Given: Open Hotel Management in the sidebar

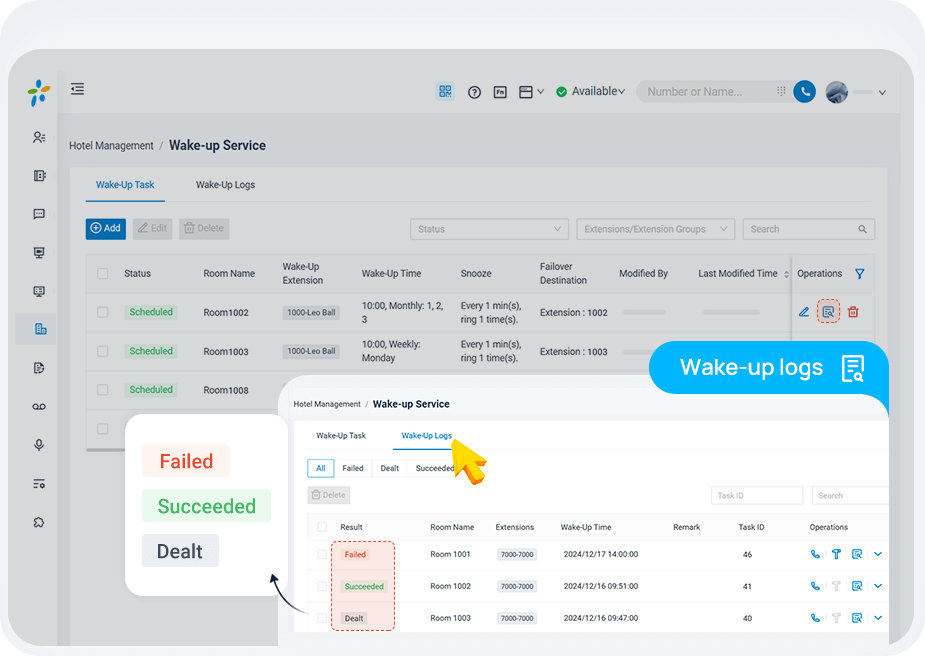Looking at the screenshot, I should pos(40,329).
